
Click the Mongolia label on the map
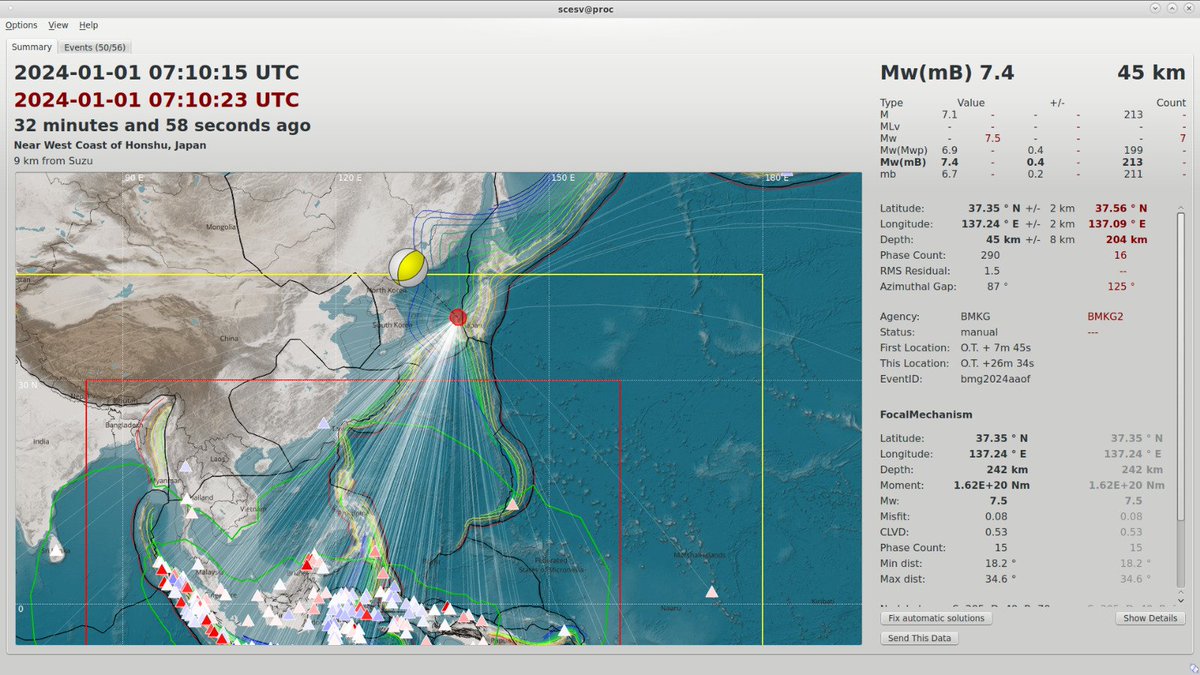coord(221,227)
